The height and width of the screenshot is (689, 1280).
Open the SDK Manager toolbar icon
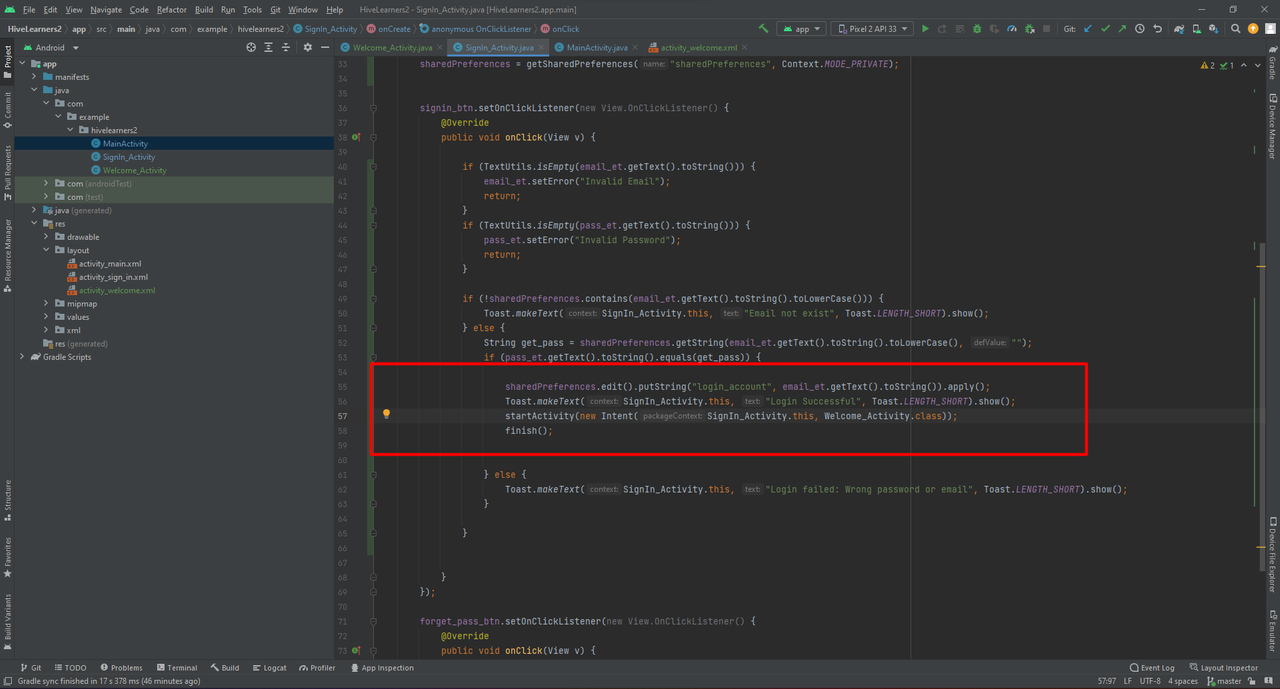(1214, 29)
